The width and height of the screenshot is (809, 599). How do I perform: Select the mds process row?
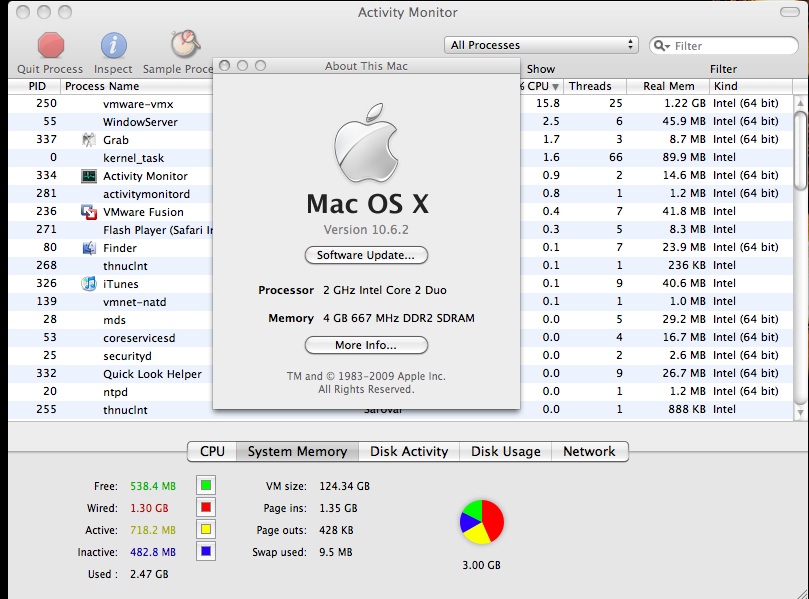pyautogui.click(x=400, y=320)
